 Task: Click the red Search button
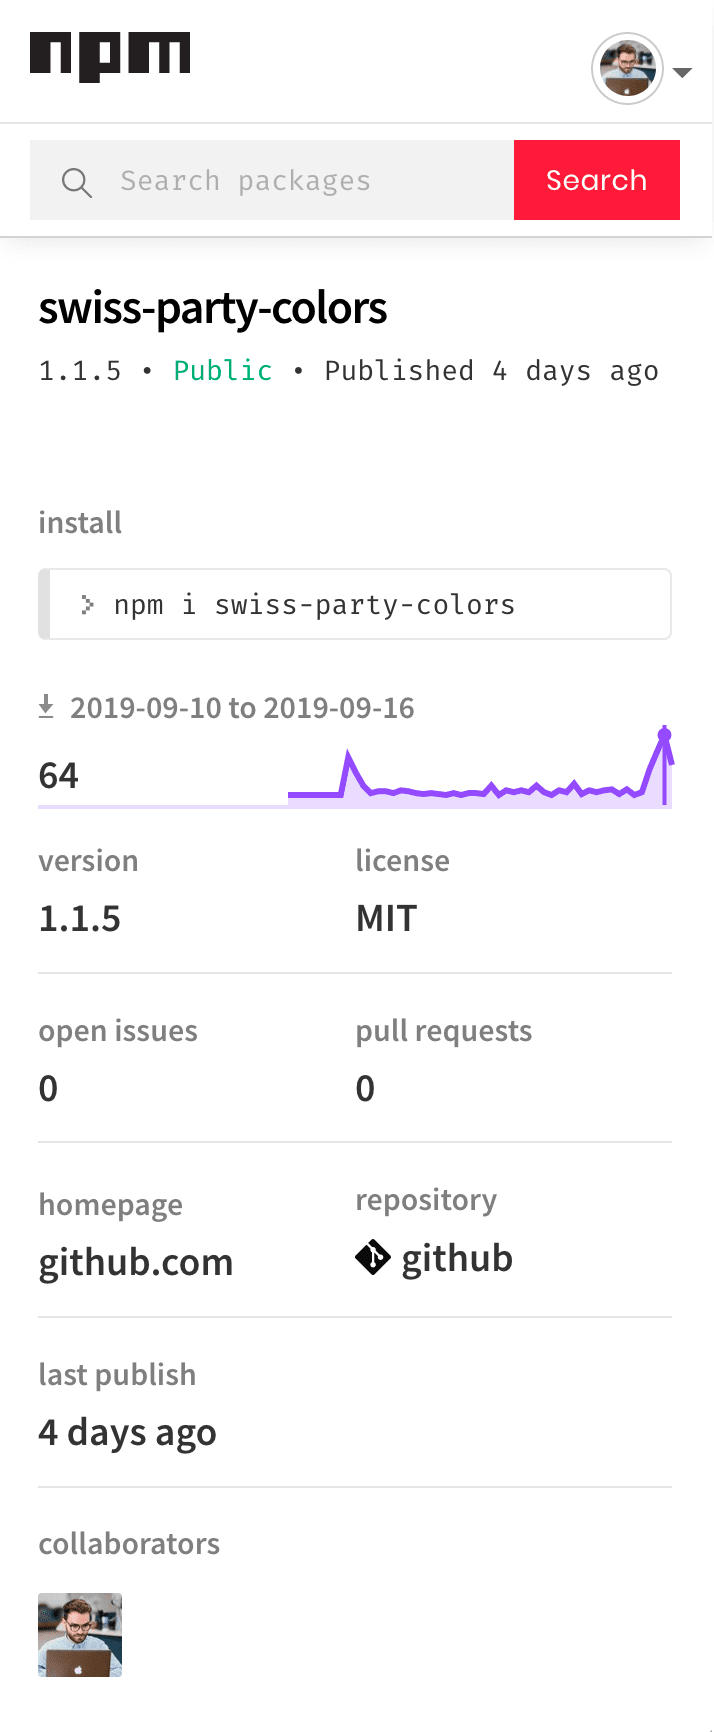(x=597, y=180)
